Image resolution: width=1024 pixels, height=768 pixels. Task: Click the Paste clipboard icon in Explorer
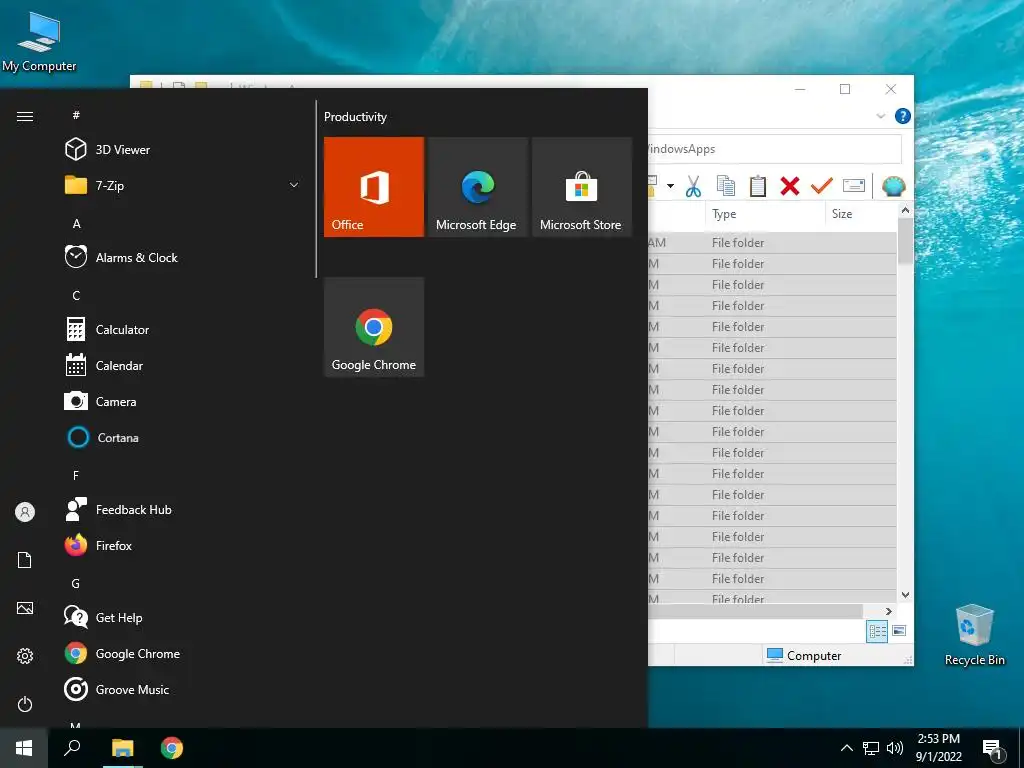(x=758, y=186)
